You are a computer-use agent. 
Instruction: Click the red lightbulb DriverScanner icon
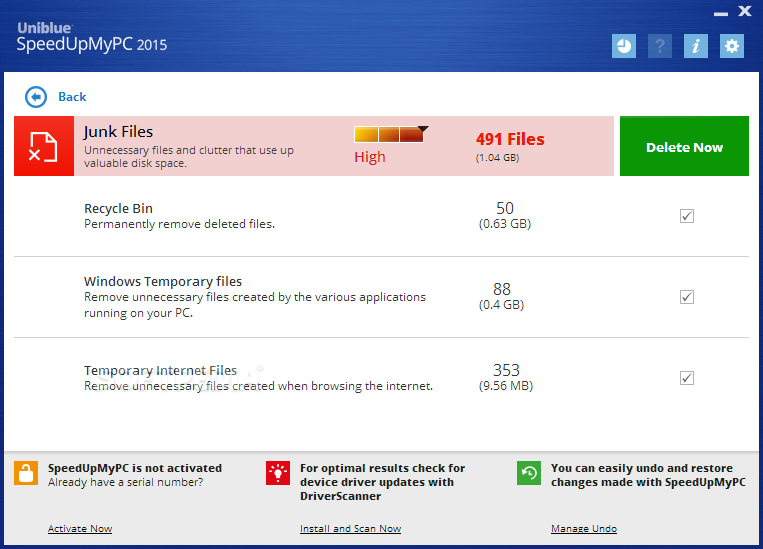click(278, 473)
